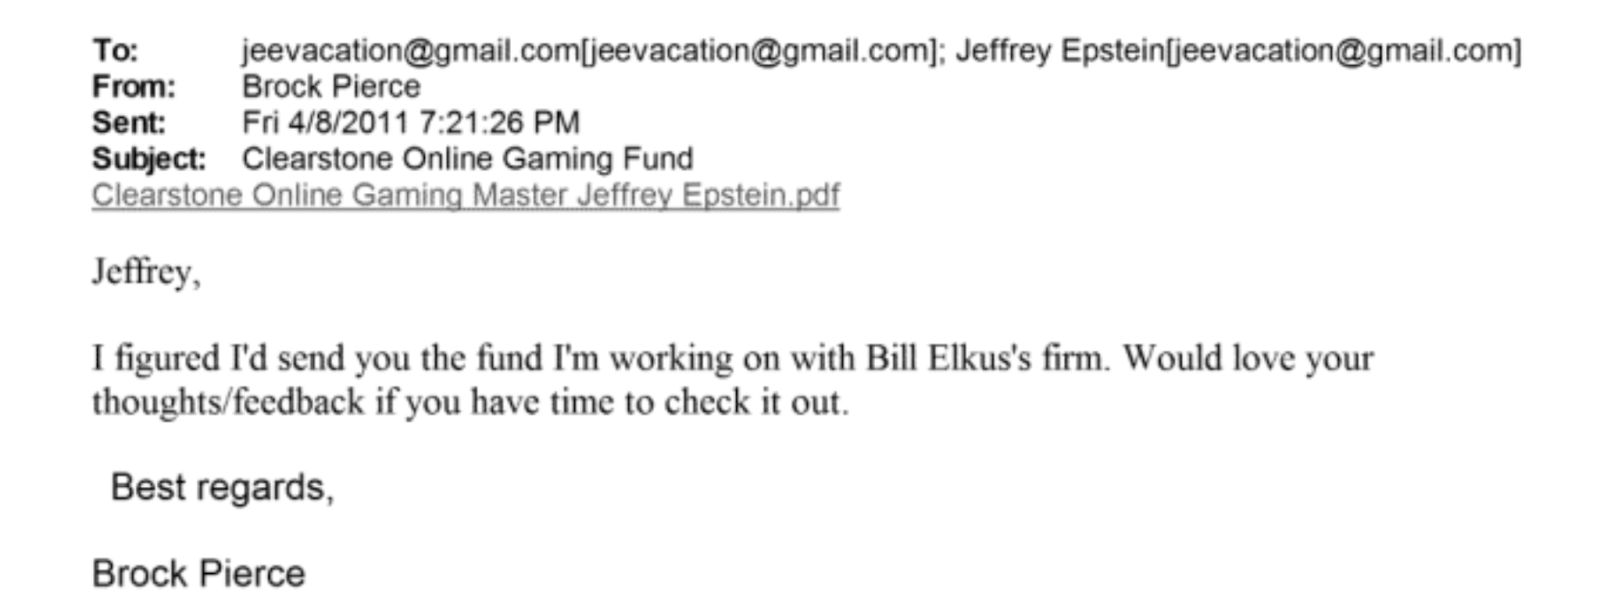Open the Clearstone Online Gaming Master PDF attachment
Screen dimensions: 1600x594
coord(465,195)
